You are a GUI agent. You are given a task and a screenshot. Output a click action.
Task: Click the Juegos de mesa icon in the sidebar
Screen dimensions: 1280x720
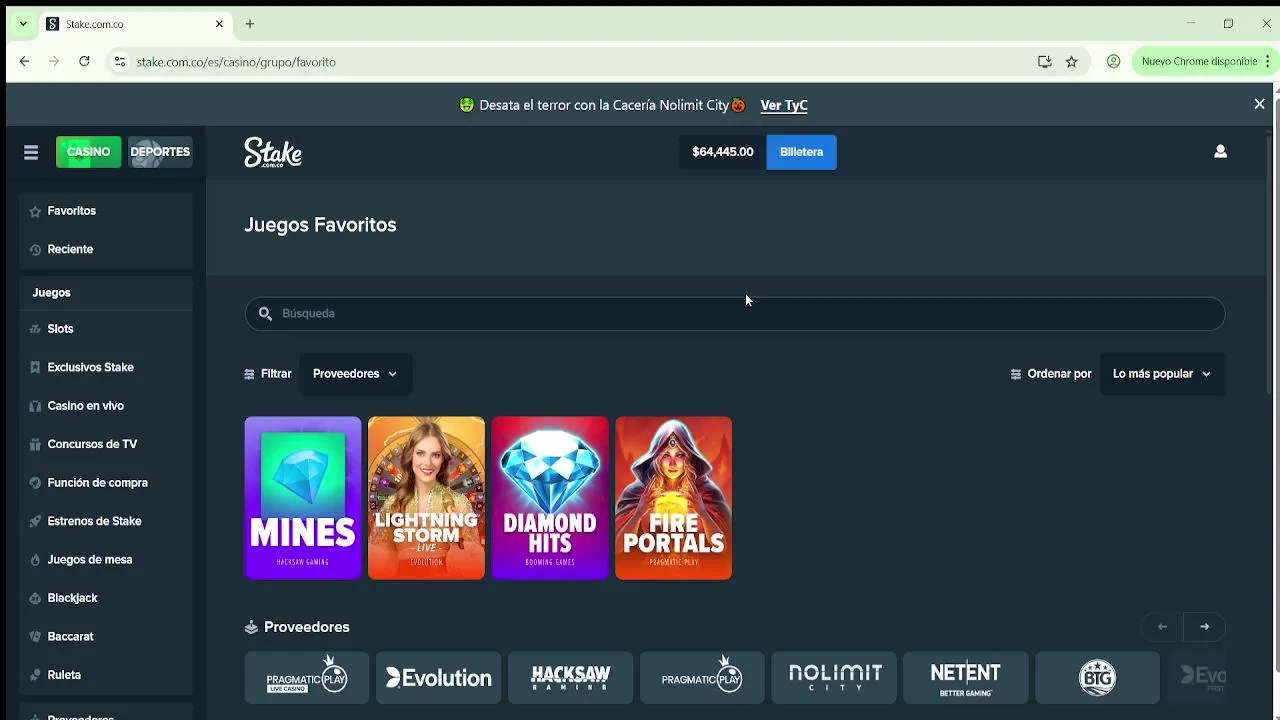tap(35, 560)
